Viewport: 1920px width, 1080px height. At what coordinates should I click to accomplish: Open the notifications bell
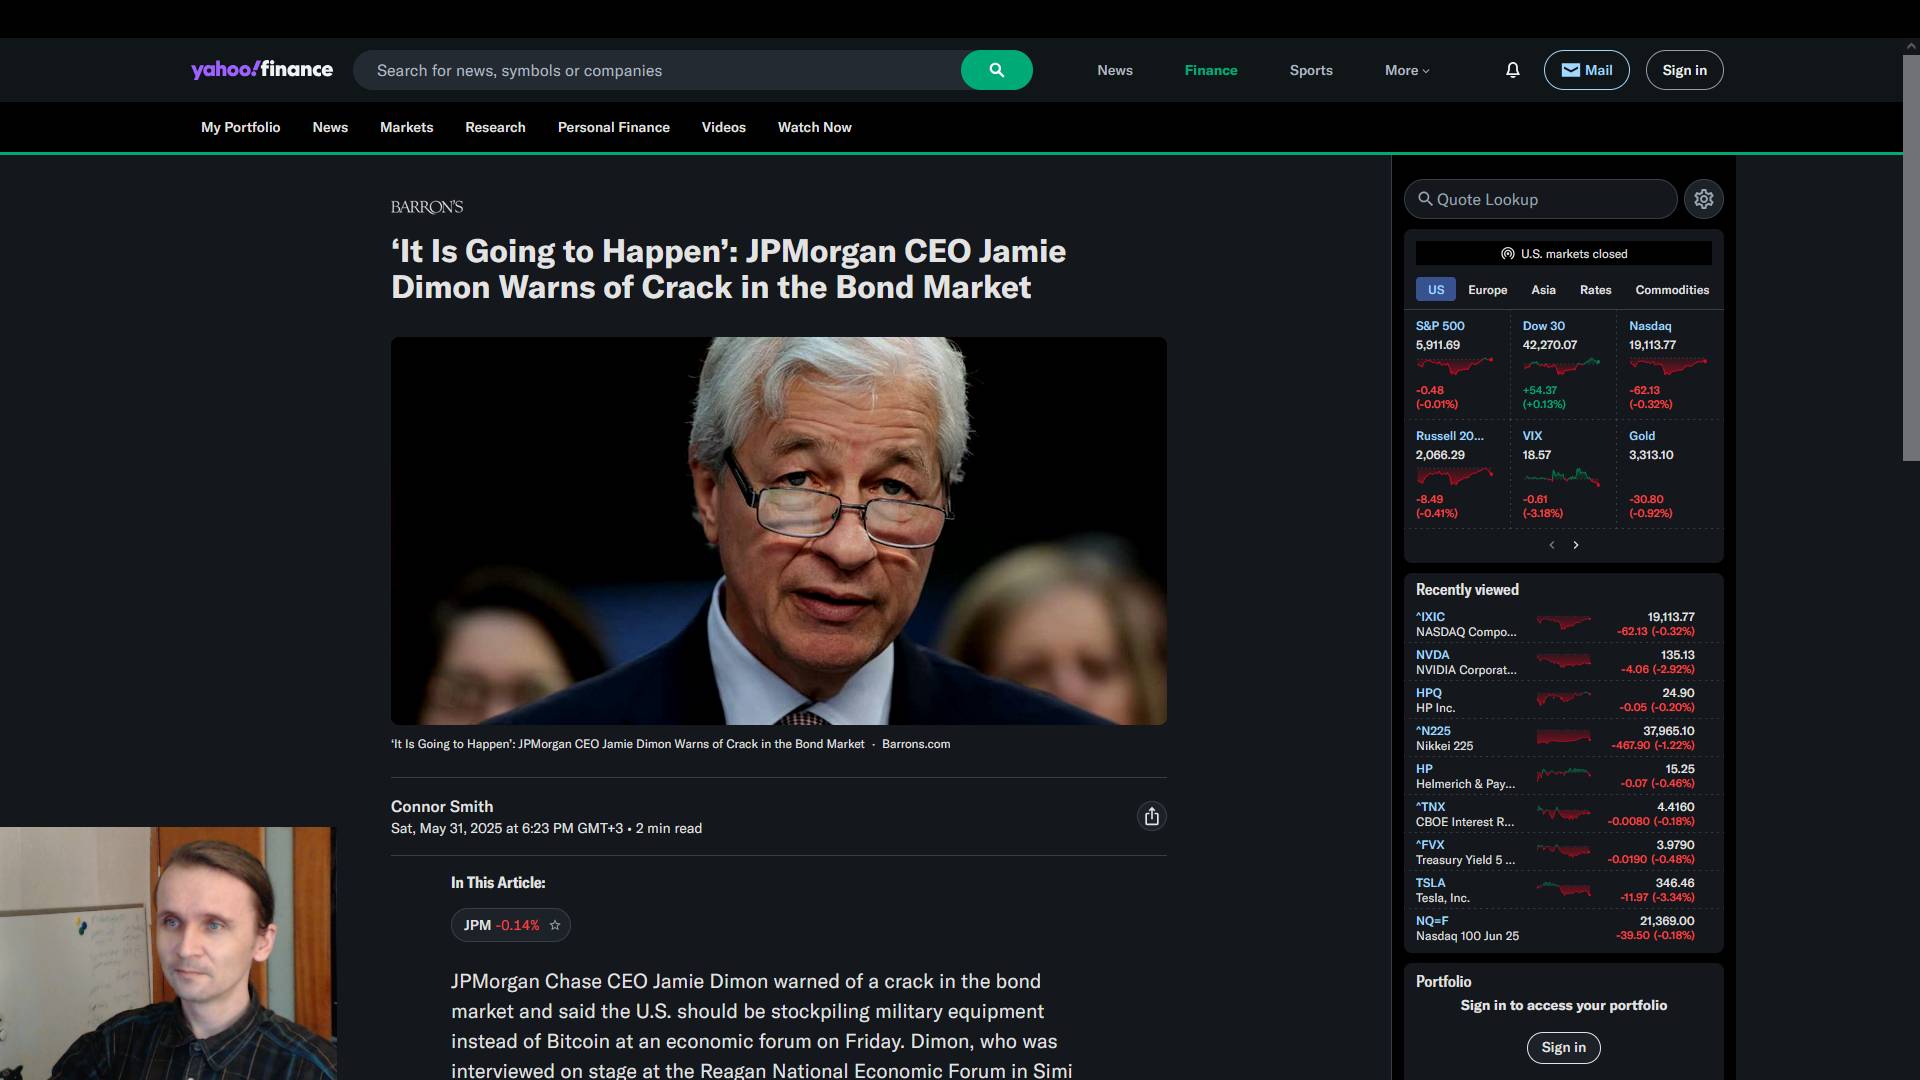(x=1512, y=70)
